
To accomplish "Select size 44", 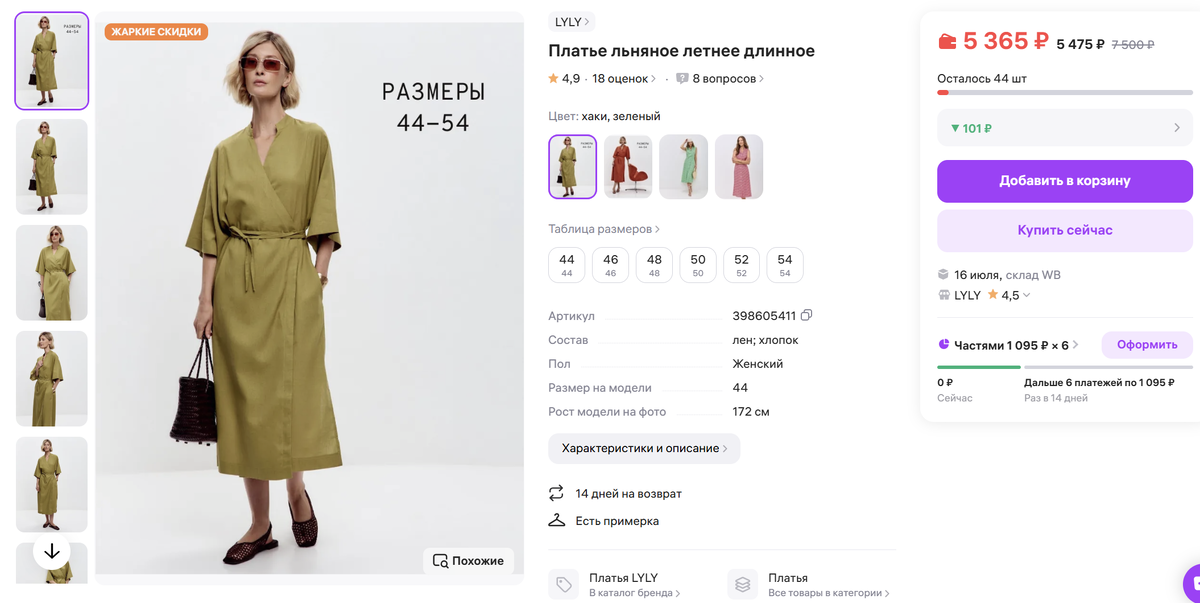I will pos(567,264).
